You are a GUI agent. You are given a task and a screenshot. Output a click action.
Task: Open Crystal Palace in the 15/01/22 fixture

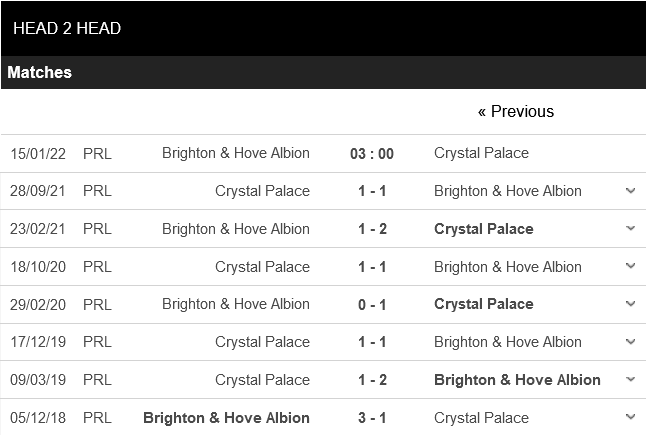[481, 153]
